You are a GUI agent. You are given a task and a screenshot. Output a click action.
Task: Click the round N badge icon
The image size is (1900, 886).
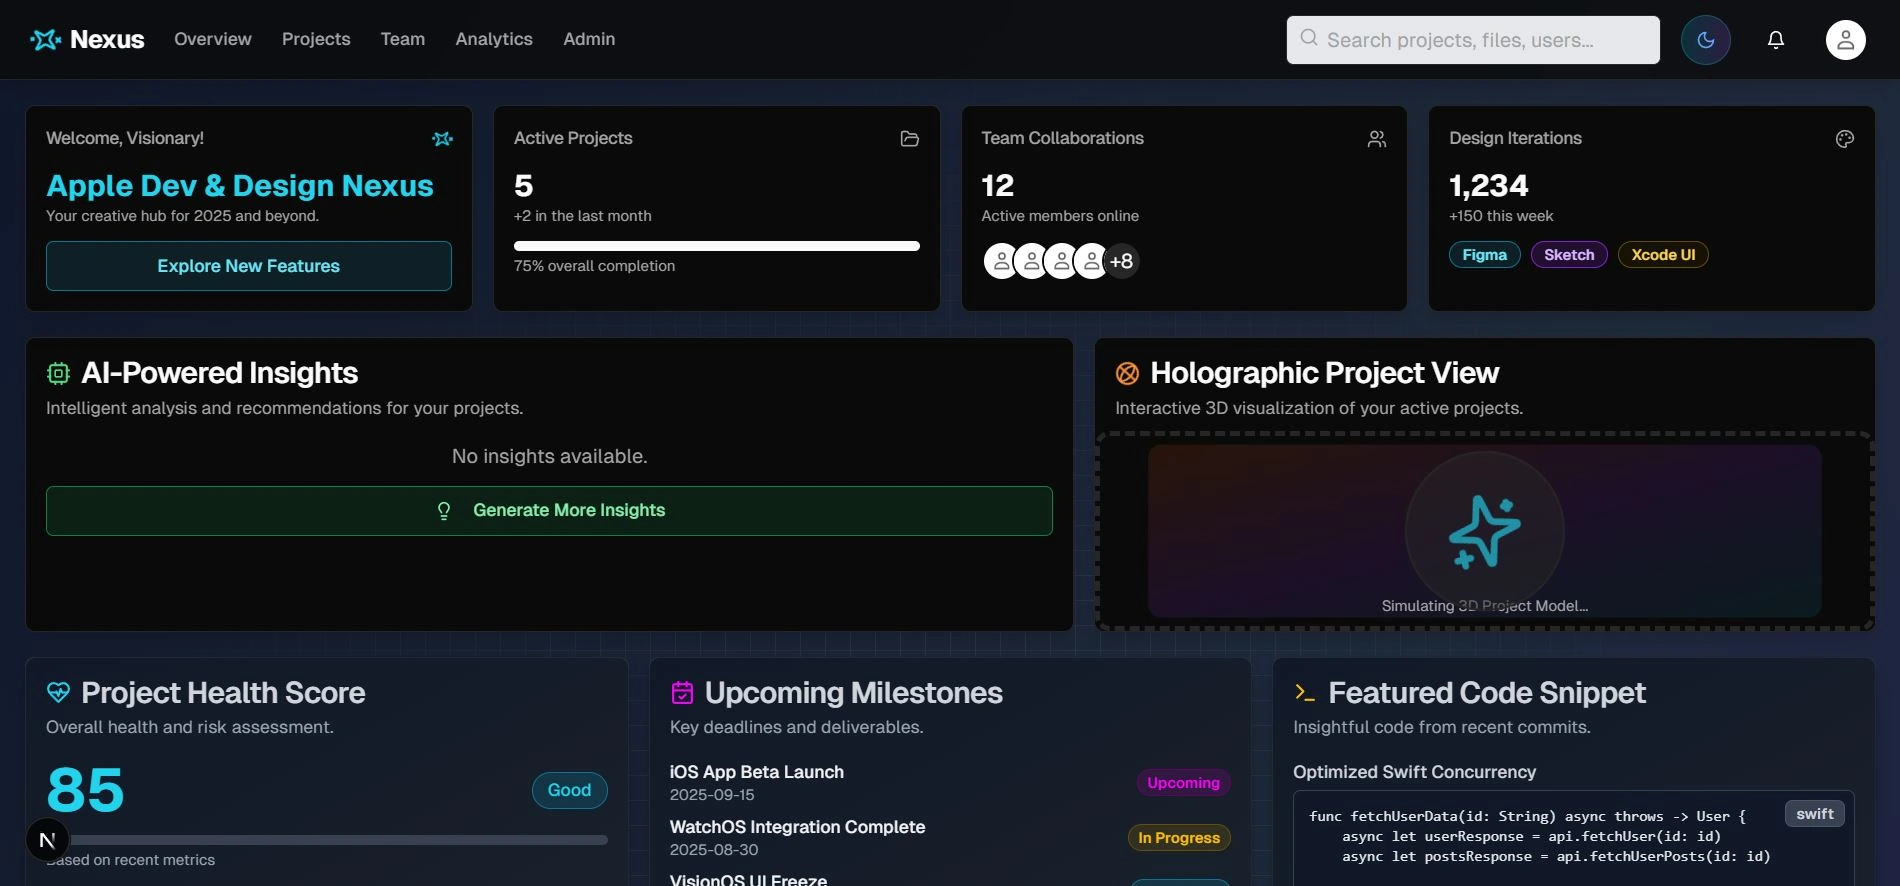pos(47,840)
